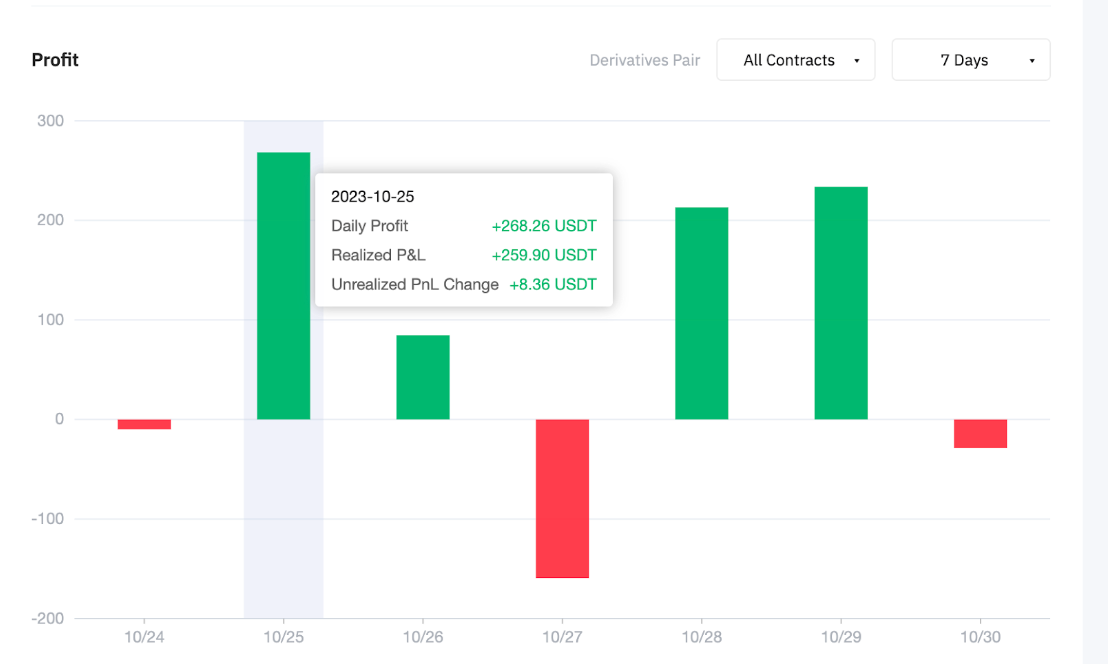1116x664 pixels.
Task: Select the red 10/30 loss bar
Action: coord(980,433)
